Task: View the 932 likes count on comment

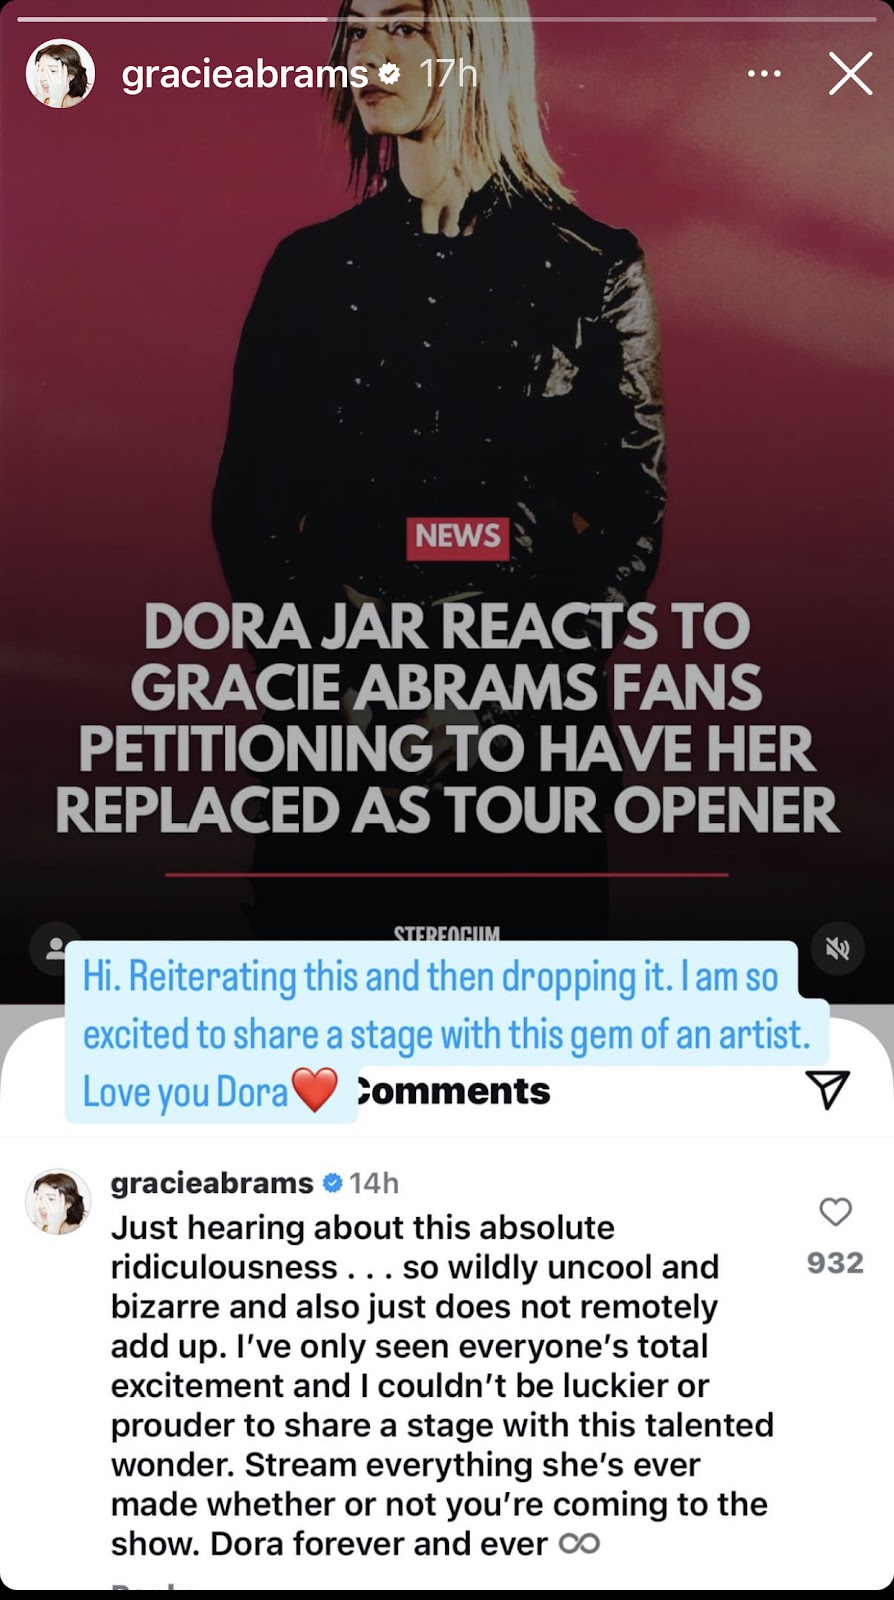Action: 835,1262
